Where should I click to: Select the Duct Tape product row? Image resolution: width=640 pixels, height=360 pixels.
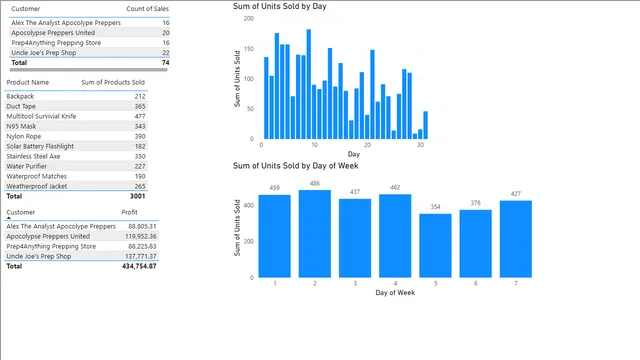pyautogui.click(x=76, y=106)
